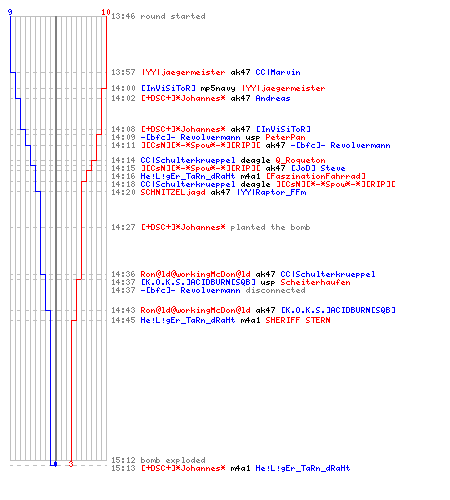Click Ron@ld@workingMcDon@ld at 14:36
Viewport: 450px width, 500px height.
point(195,274)
